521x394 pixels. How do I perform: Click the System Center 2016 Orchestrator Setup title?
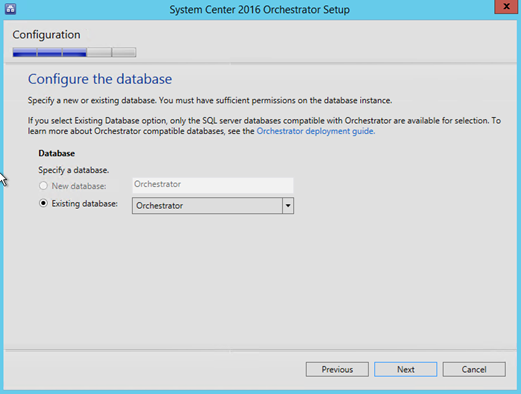[x=259, y=9]
